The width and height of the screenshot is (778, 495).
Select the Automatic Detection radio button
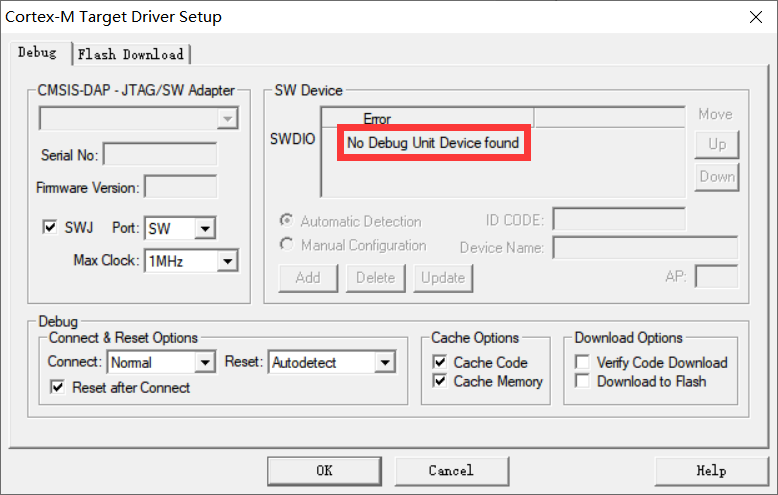286,220
